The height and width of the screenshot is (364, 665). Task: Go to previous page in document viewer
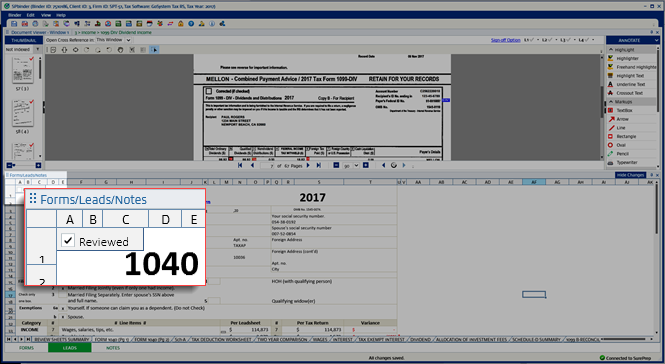[252, 165]
